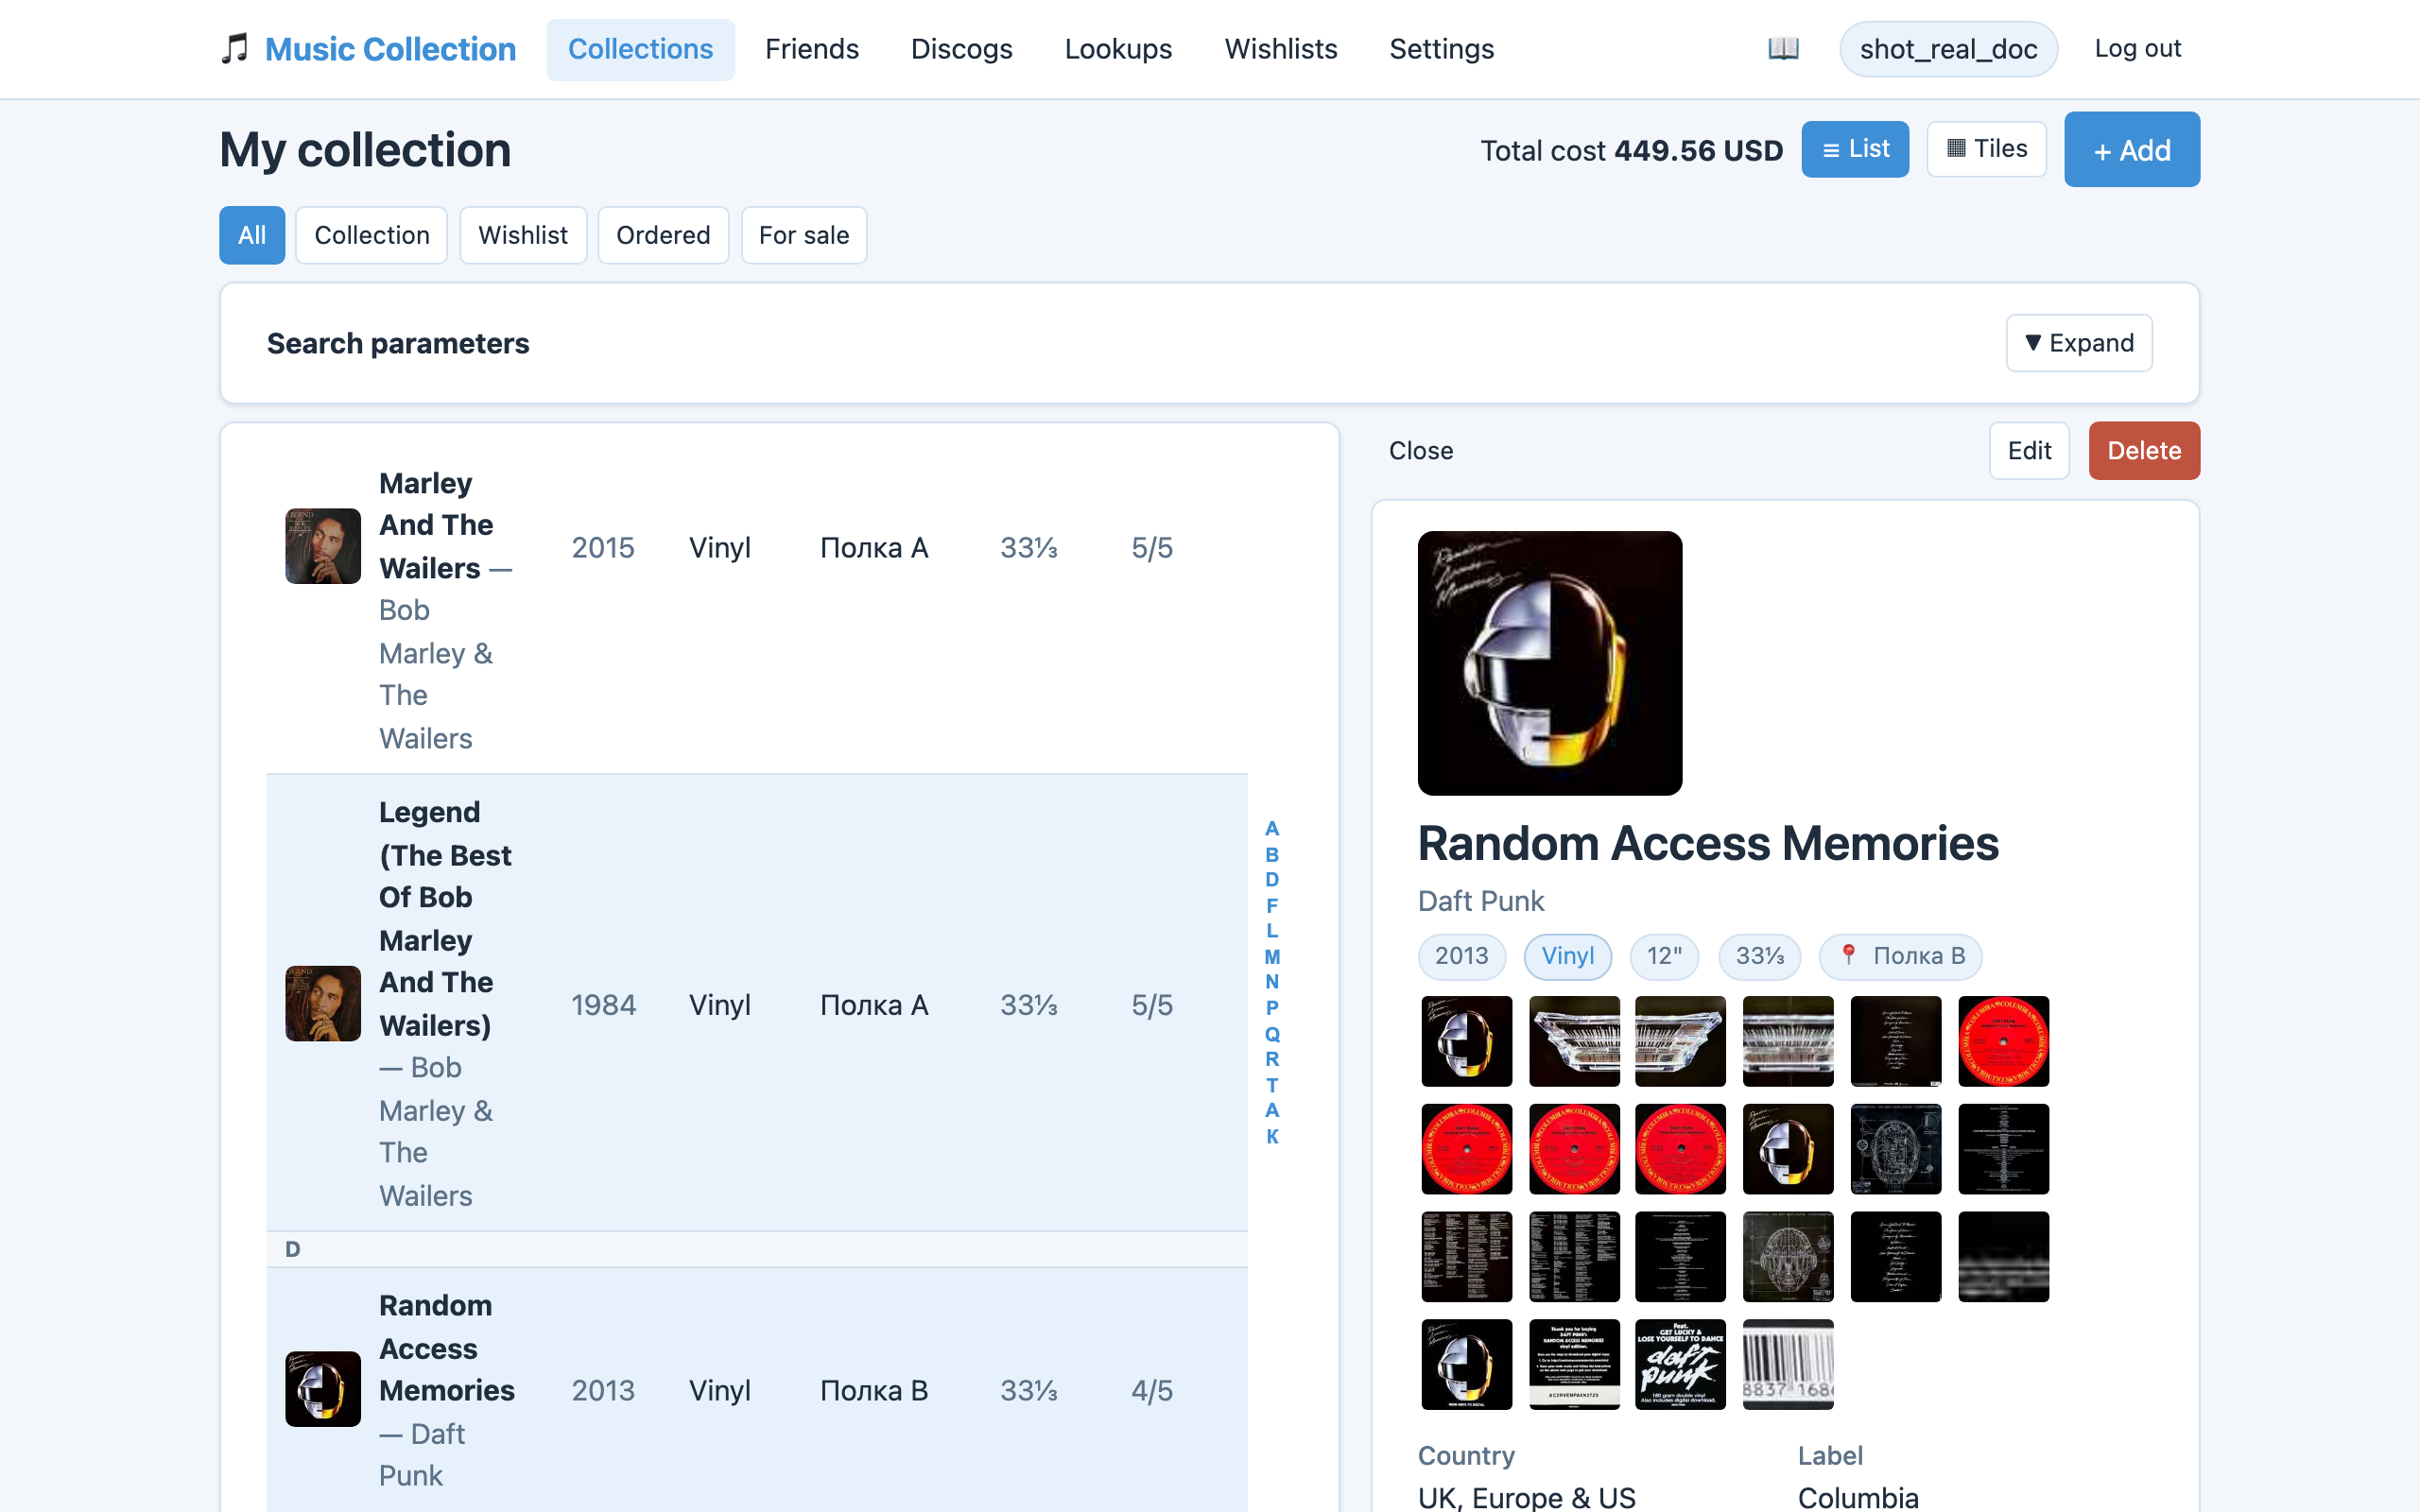Click the Vinyl tag in details panel
The image size is (2420, 1512).
pos(1568,956)
